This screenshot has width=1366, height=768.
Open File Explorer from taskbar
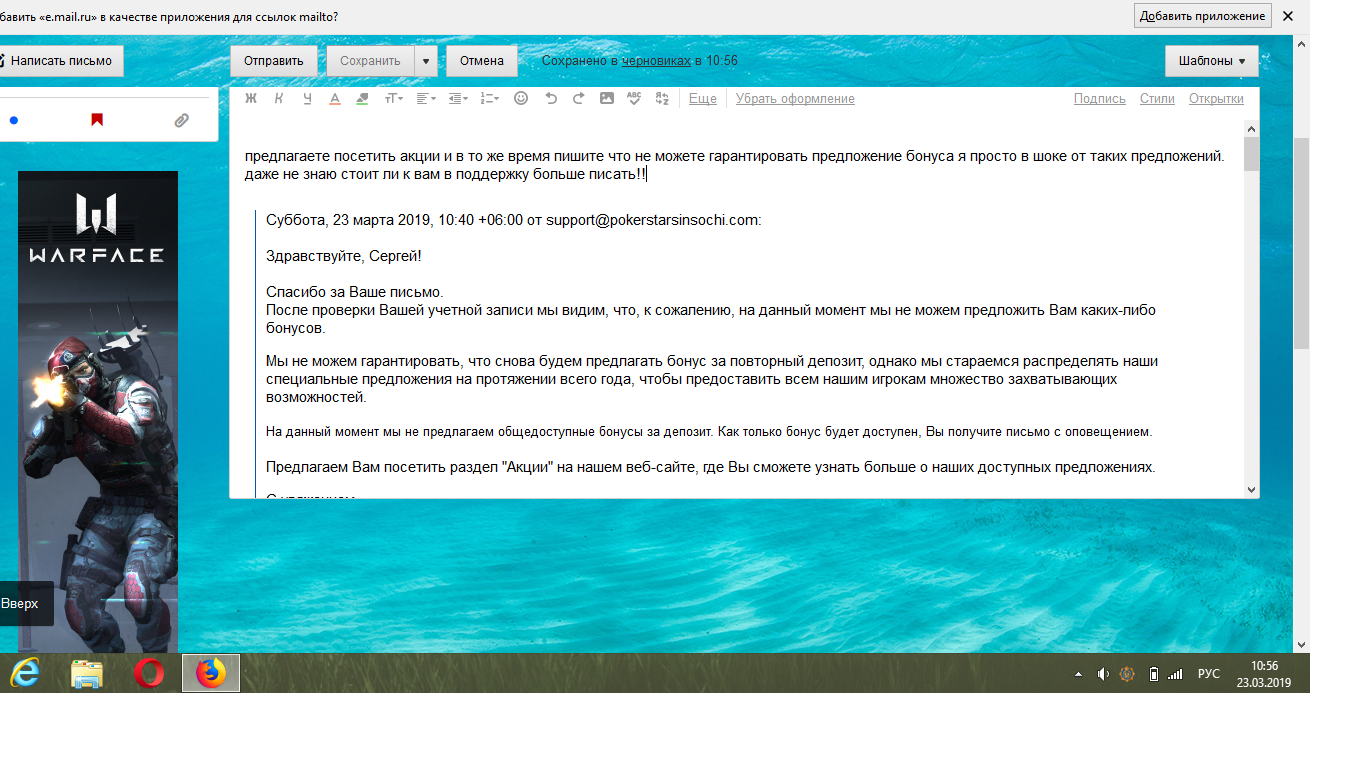pos(87,674)
